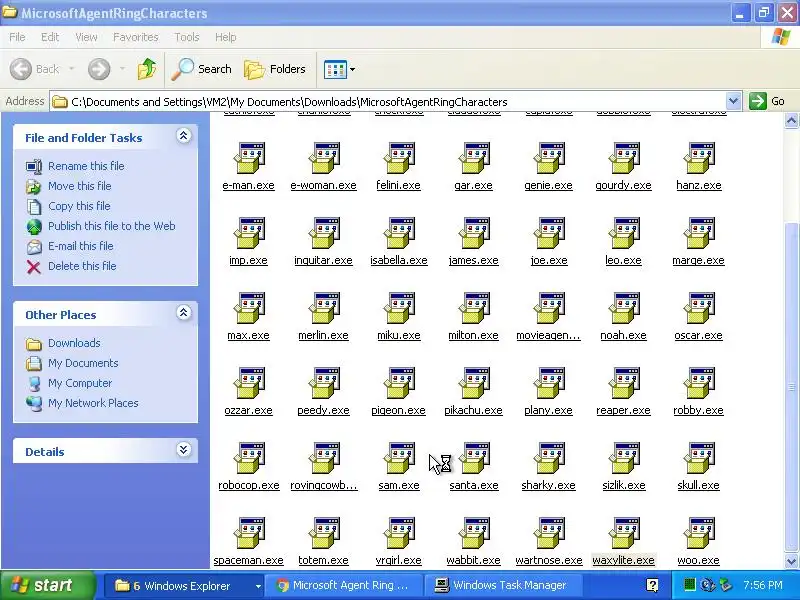Select the james.exe file icon
This screenshot has width=800, height=600.
(474, 234)
